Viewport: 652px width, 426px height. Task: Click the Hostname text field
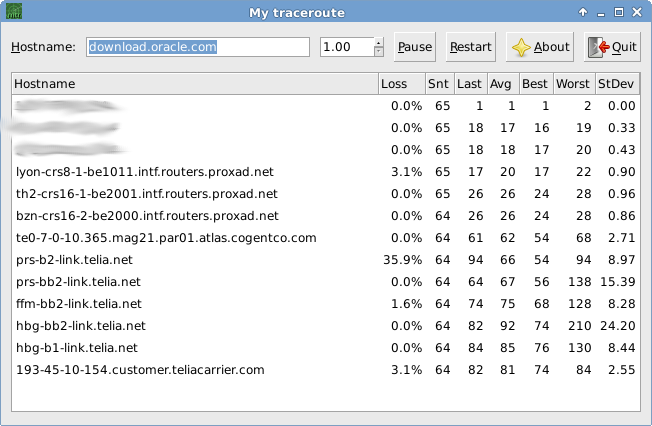[x=197, y=47]
